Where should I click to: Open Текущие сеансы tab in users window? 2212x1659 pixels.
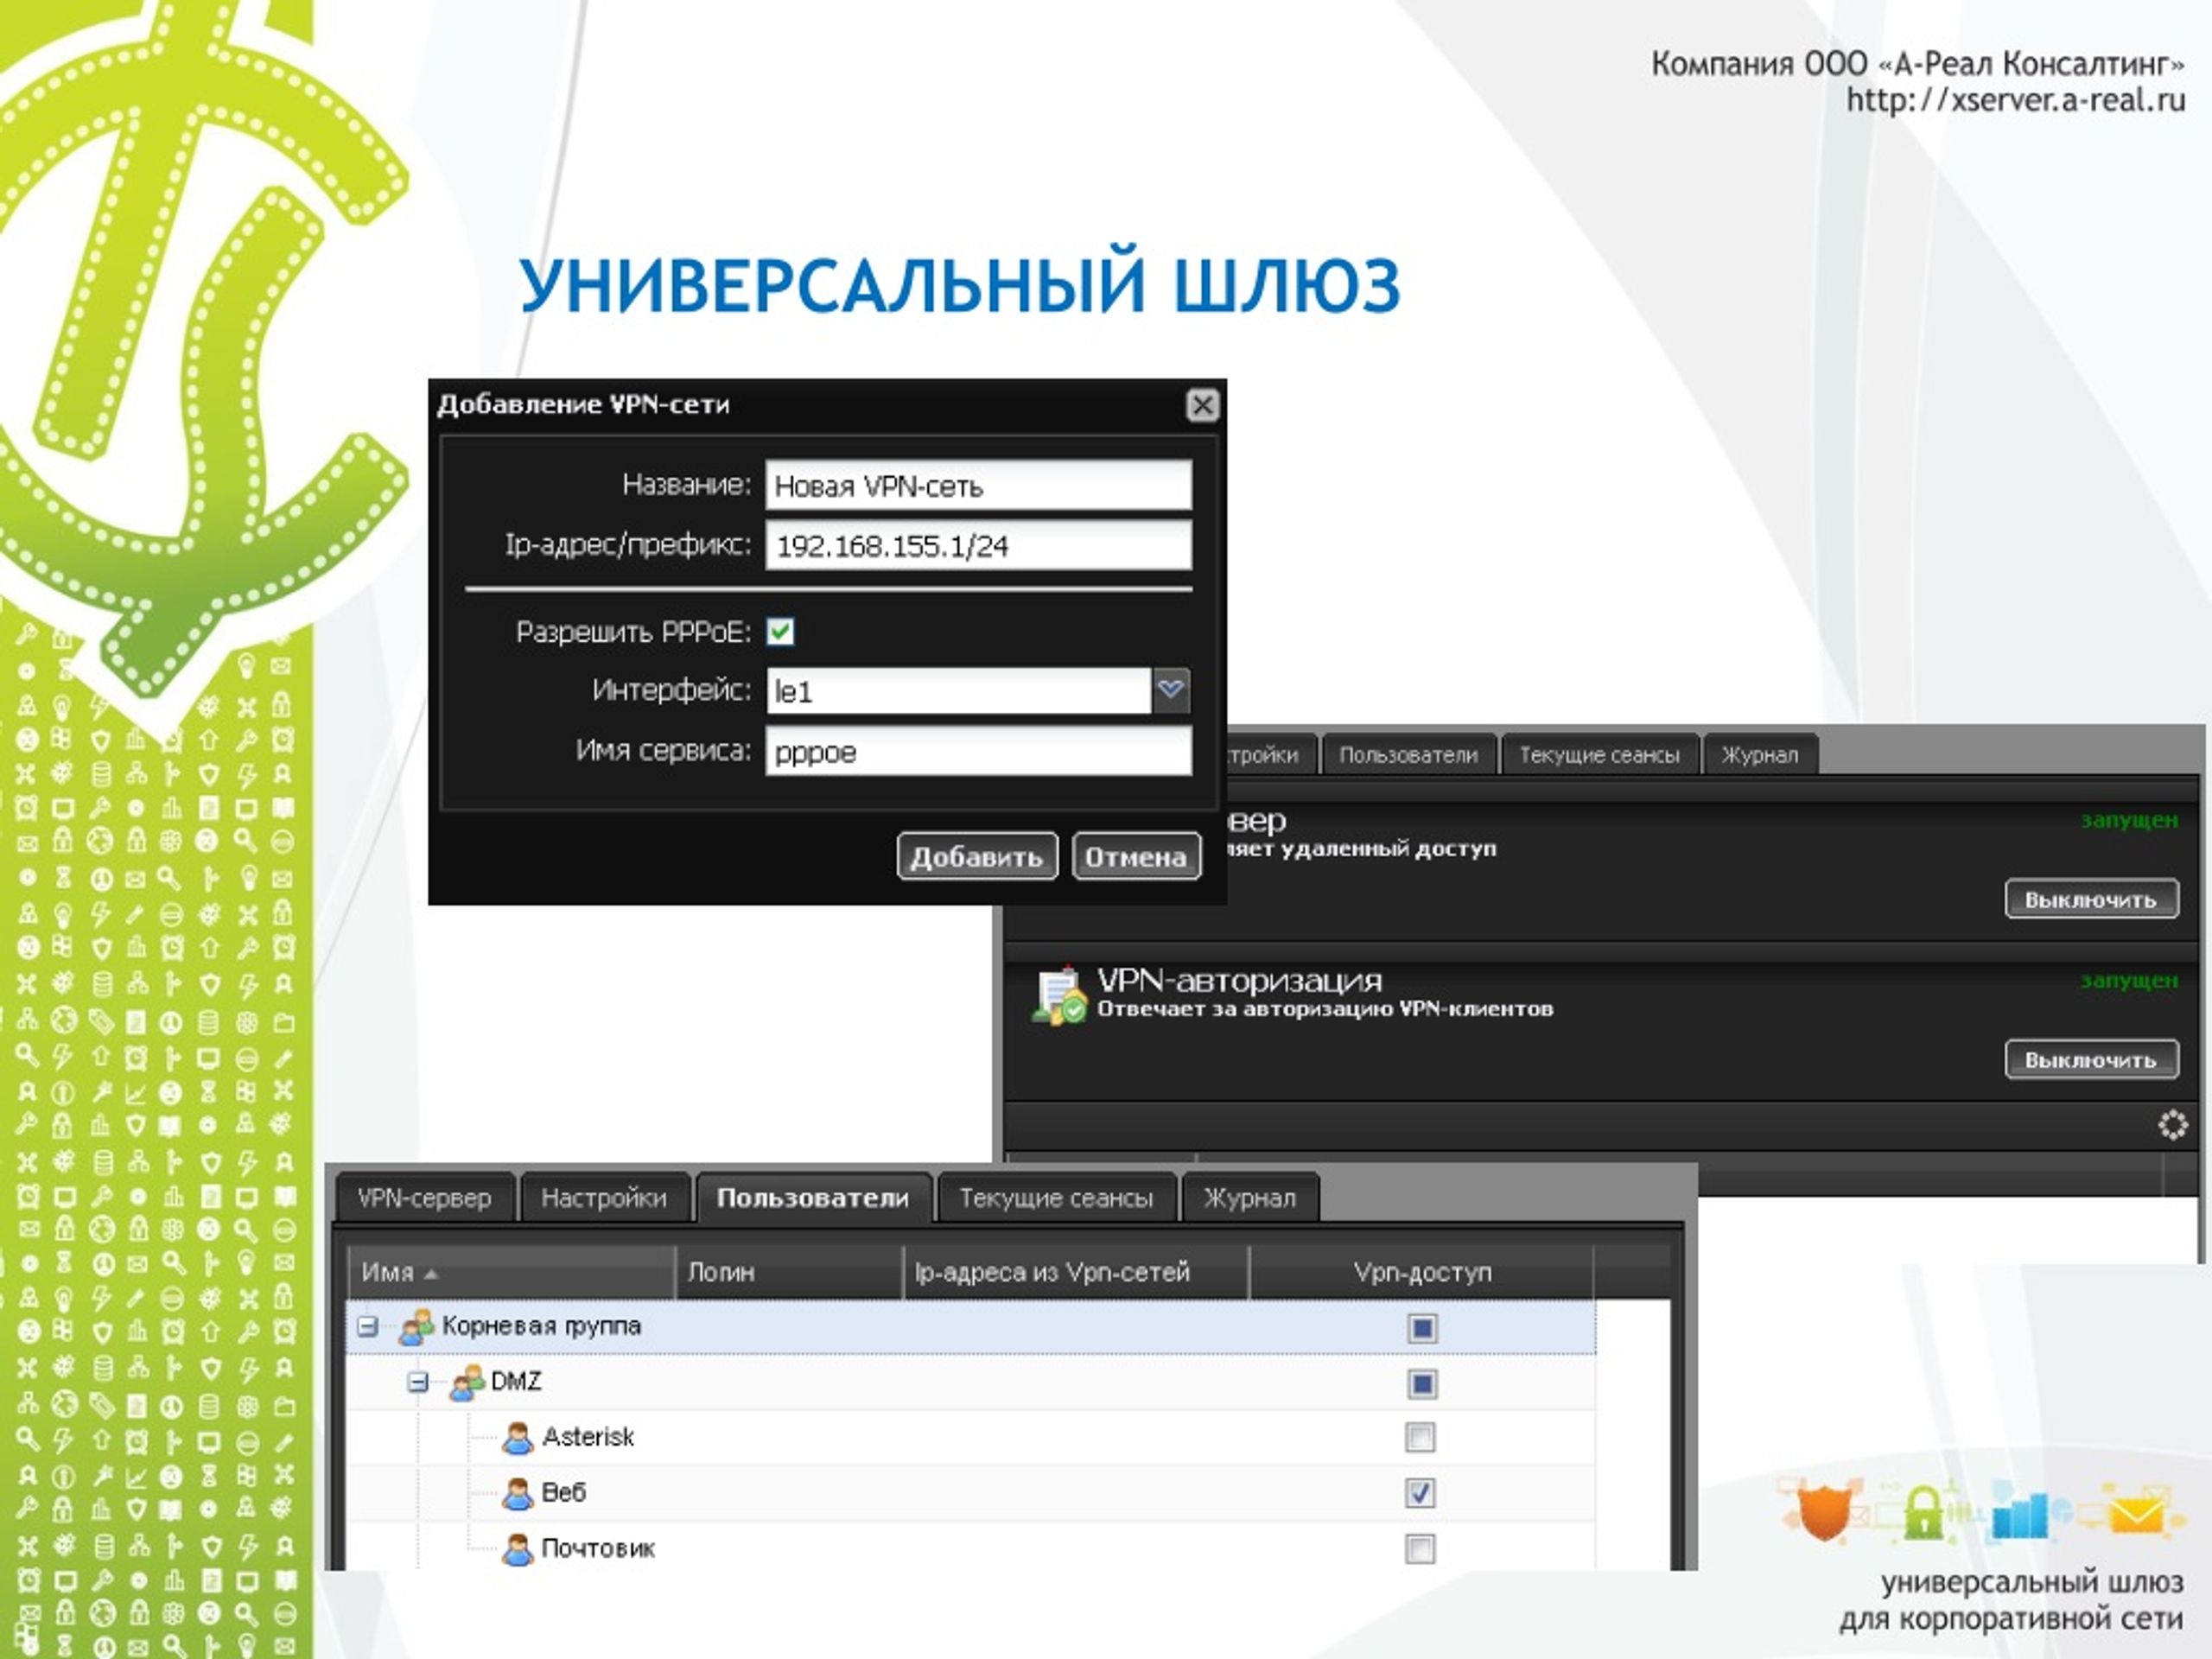point(1056,1198)
